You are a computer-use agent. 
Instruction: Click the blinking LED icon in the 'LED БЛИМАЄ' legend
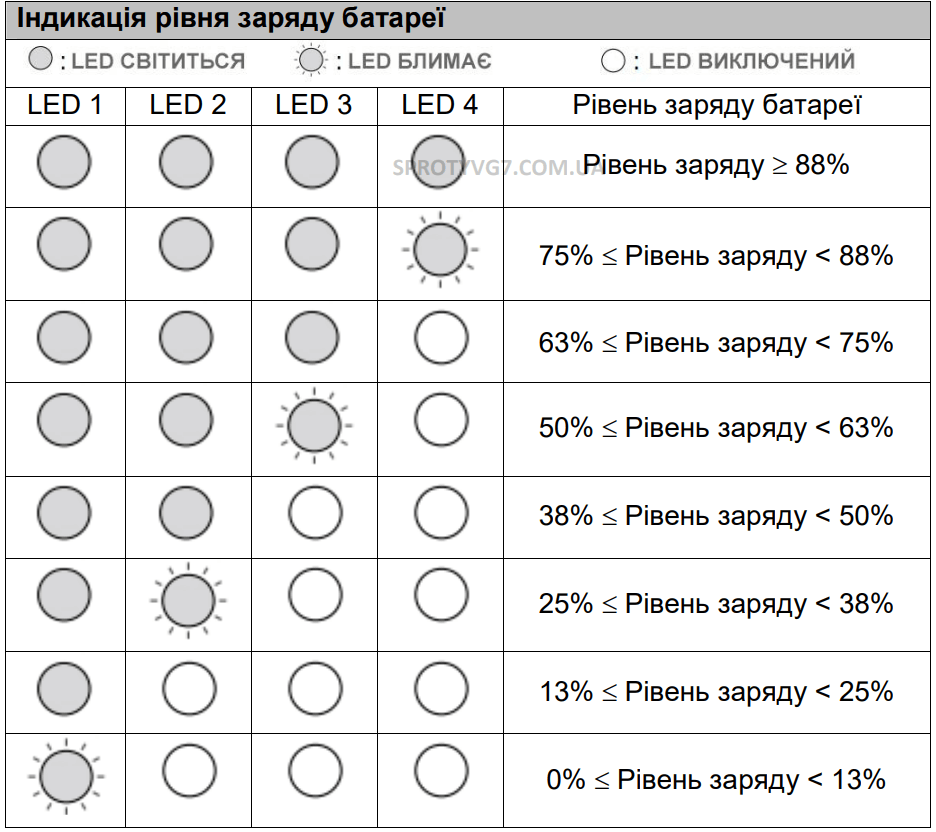pyautogui.click(x=310, y=60)
